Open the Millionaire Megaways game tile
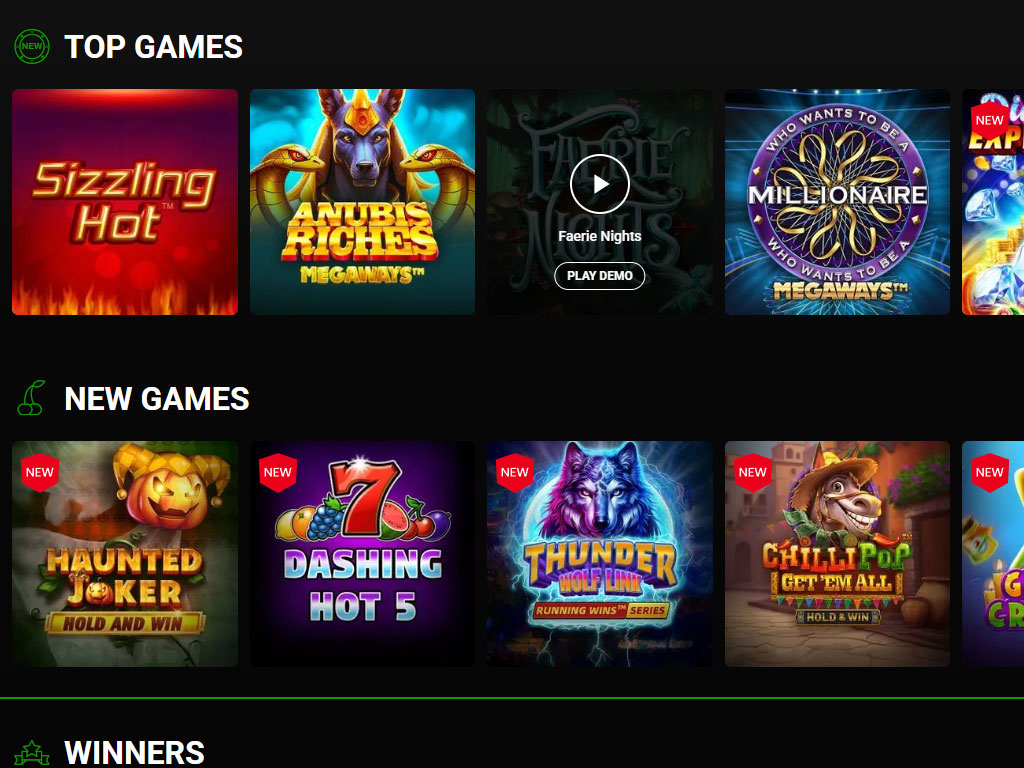Screen dimensions: 1024x768 [x=837, y=202]
